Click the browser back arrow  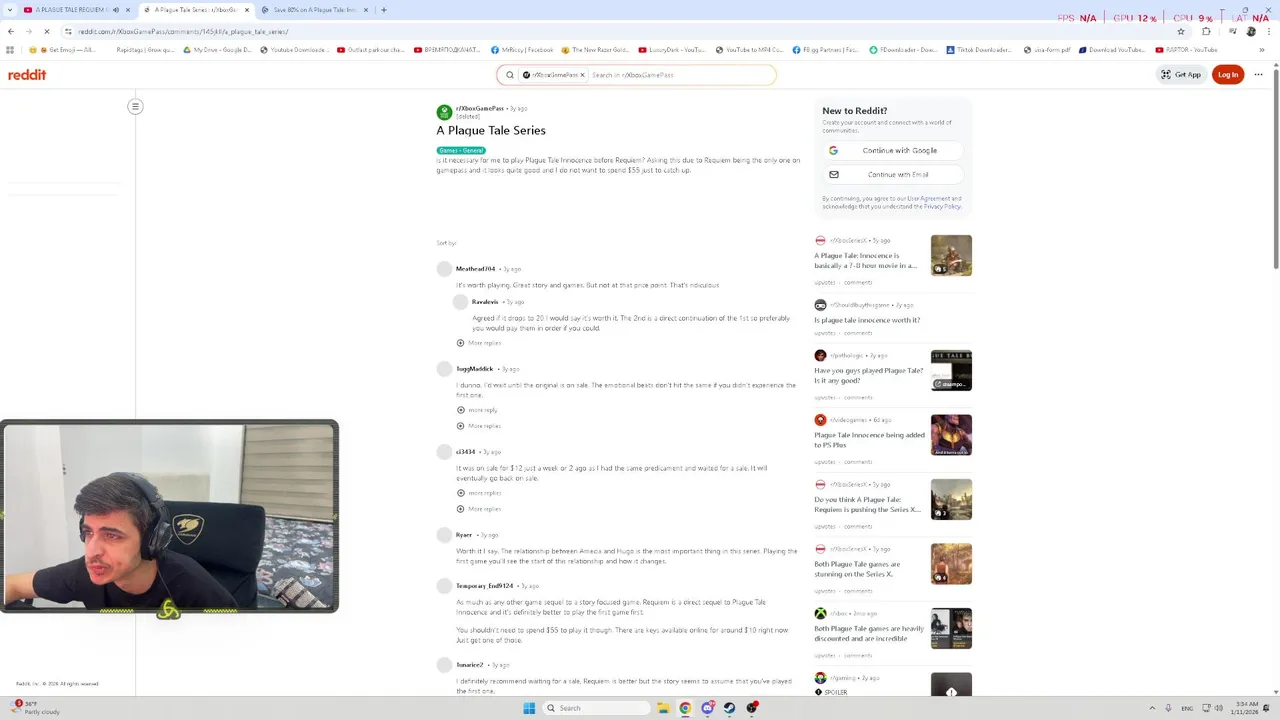pos(11,31)
